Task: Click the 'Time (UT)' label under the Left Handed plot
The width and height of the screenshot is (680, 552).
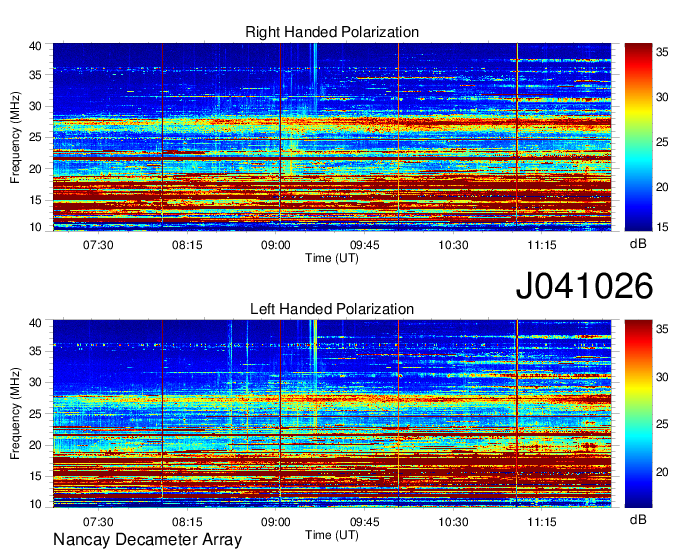Action: click(x=332, y=535)
